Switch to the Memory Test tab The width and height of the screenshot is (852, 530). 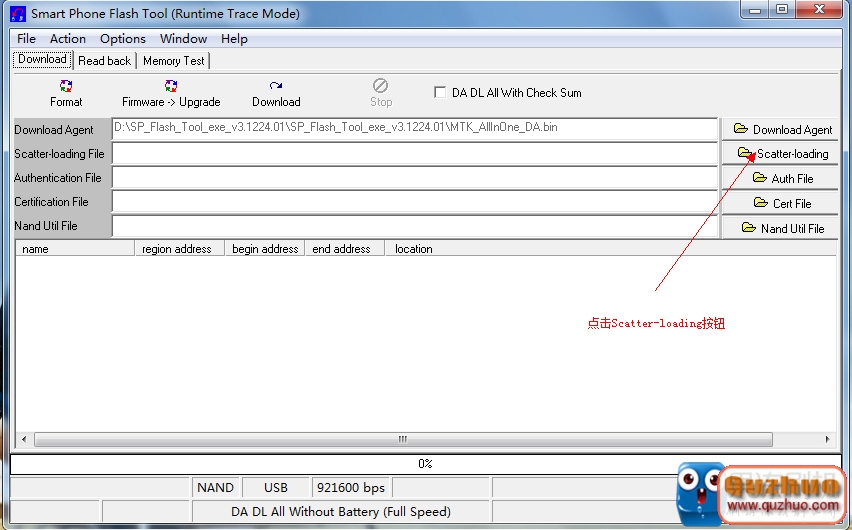pos(174,60)
